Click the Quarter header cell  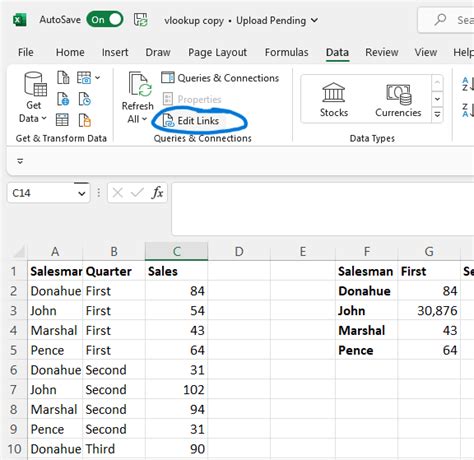click(x=114, y=271)
